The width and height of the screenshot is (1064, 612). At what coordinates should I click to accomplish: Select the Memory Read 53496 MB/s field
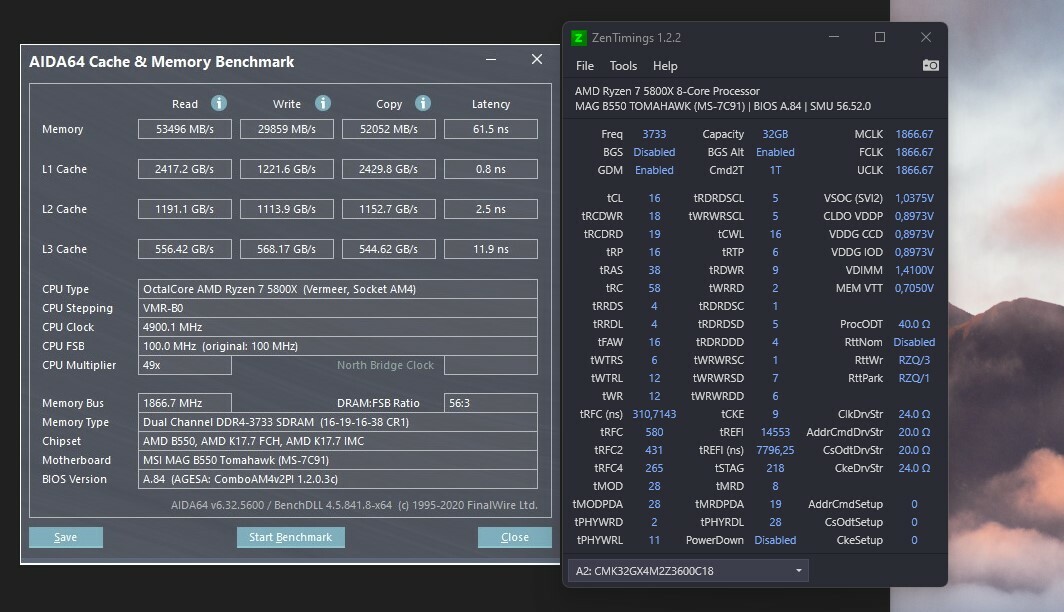tap(185, 129)
